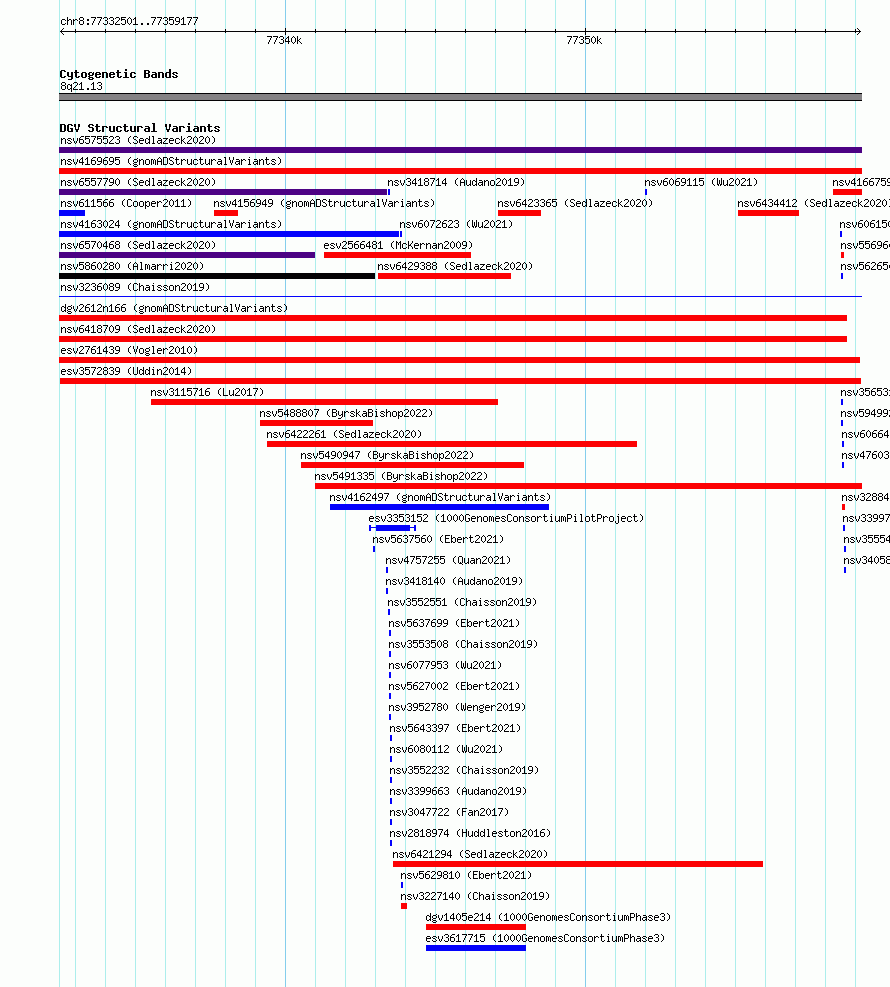Select the blue esv3617715 variant bar
Screen dimensions: 890x987
[x=476, y=947]
